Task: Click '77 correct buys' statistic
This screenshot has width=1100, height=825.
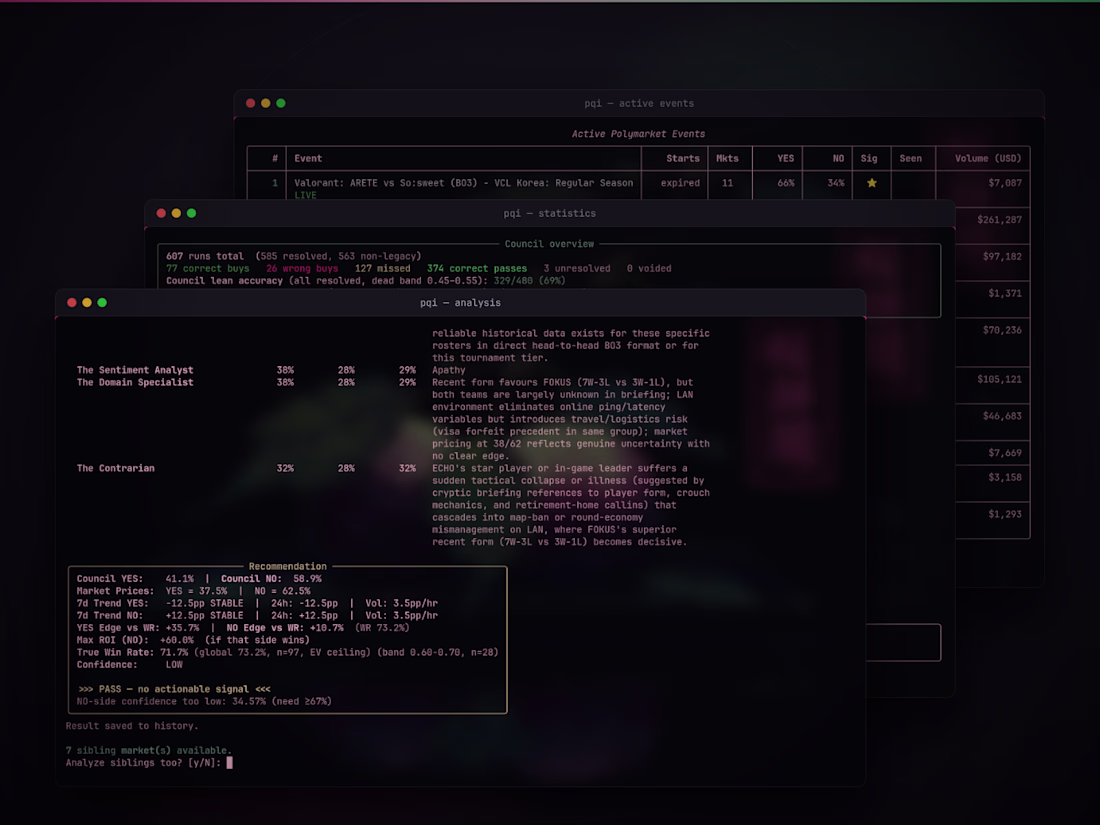Action: pos(208,269)
